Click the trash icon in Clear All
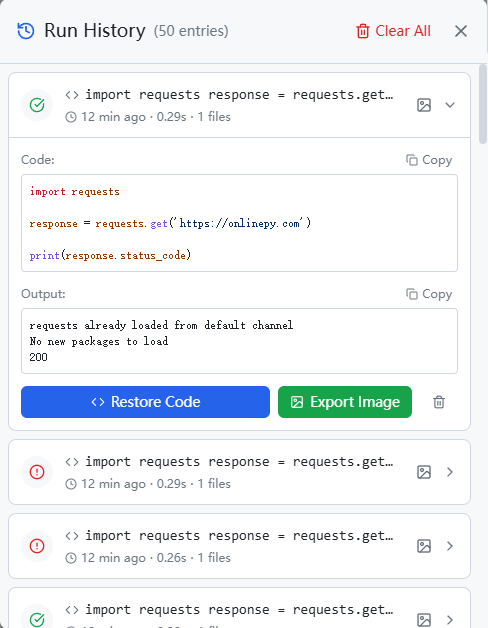 [363, 31]
